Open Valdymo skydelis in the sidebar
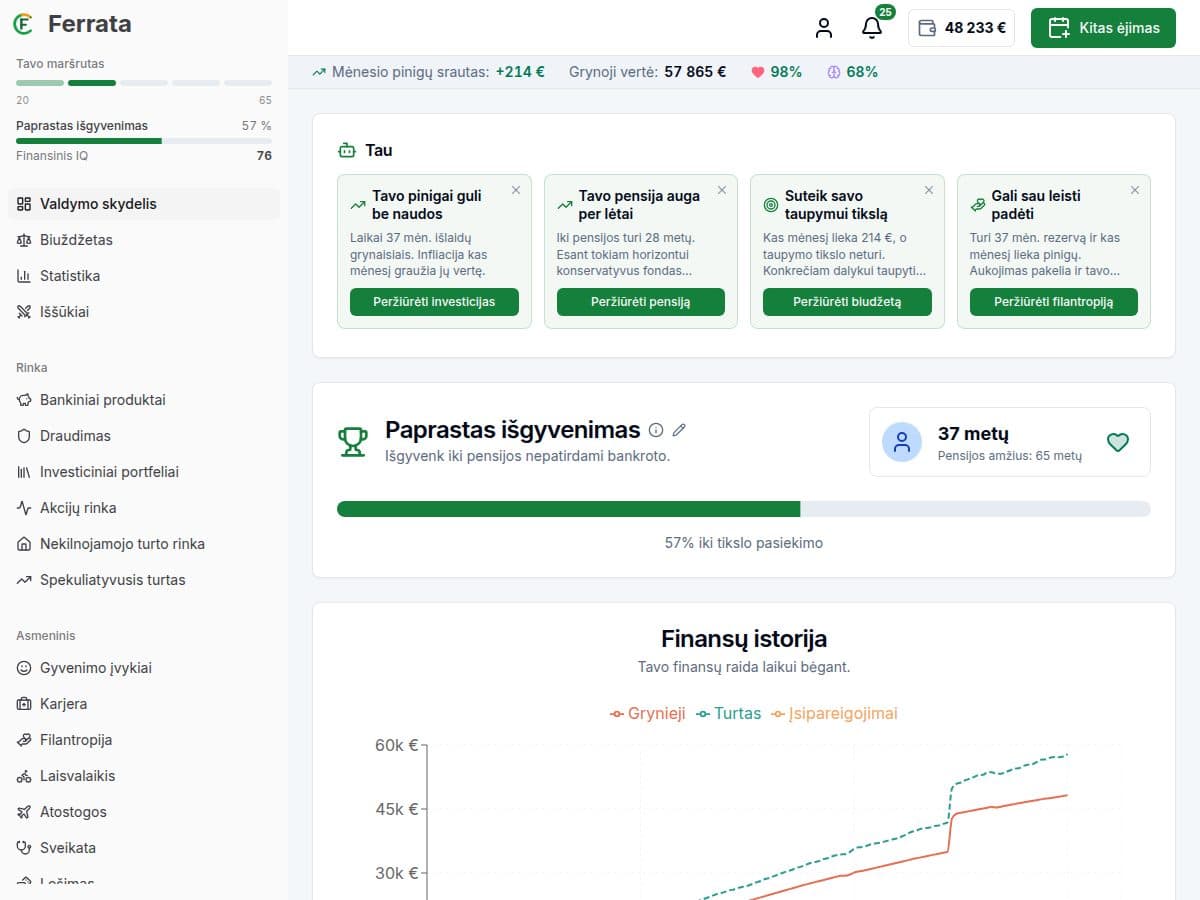Screen dimensions: 1200x900 click(144, 204)
